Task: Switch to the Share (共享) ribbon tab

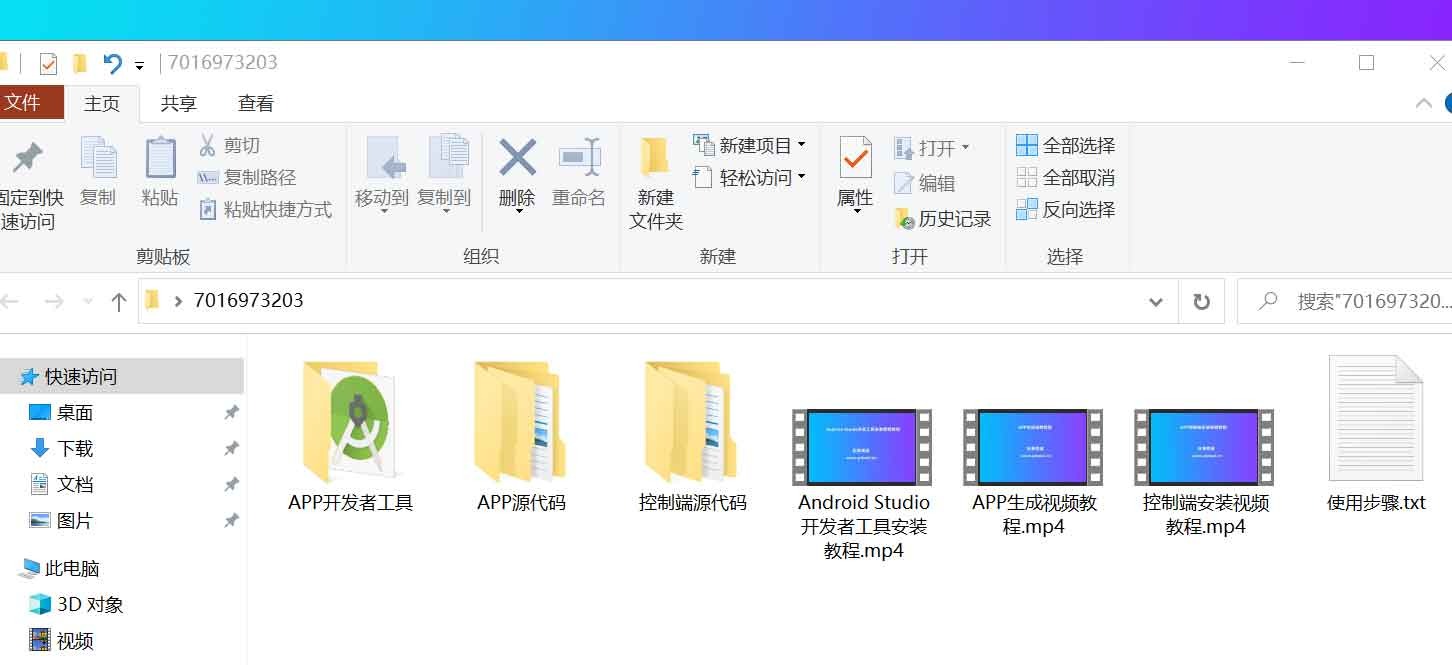Action: coord(179,103)
